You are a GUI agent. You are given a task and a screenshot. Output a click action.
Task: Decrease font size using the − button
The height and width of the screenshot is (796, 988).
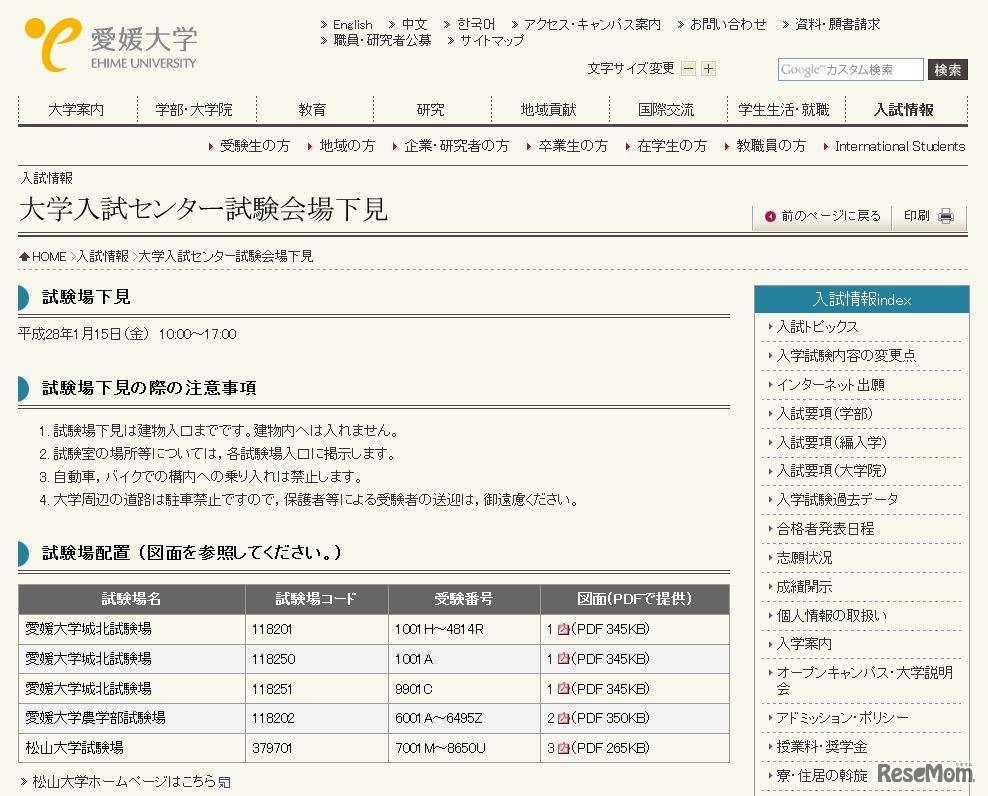coord(688,68)
